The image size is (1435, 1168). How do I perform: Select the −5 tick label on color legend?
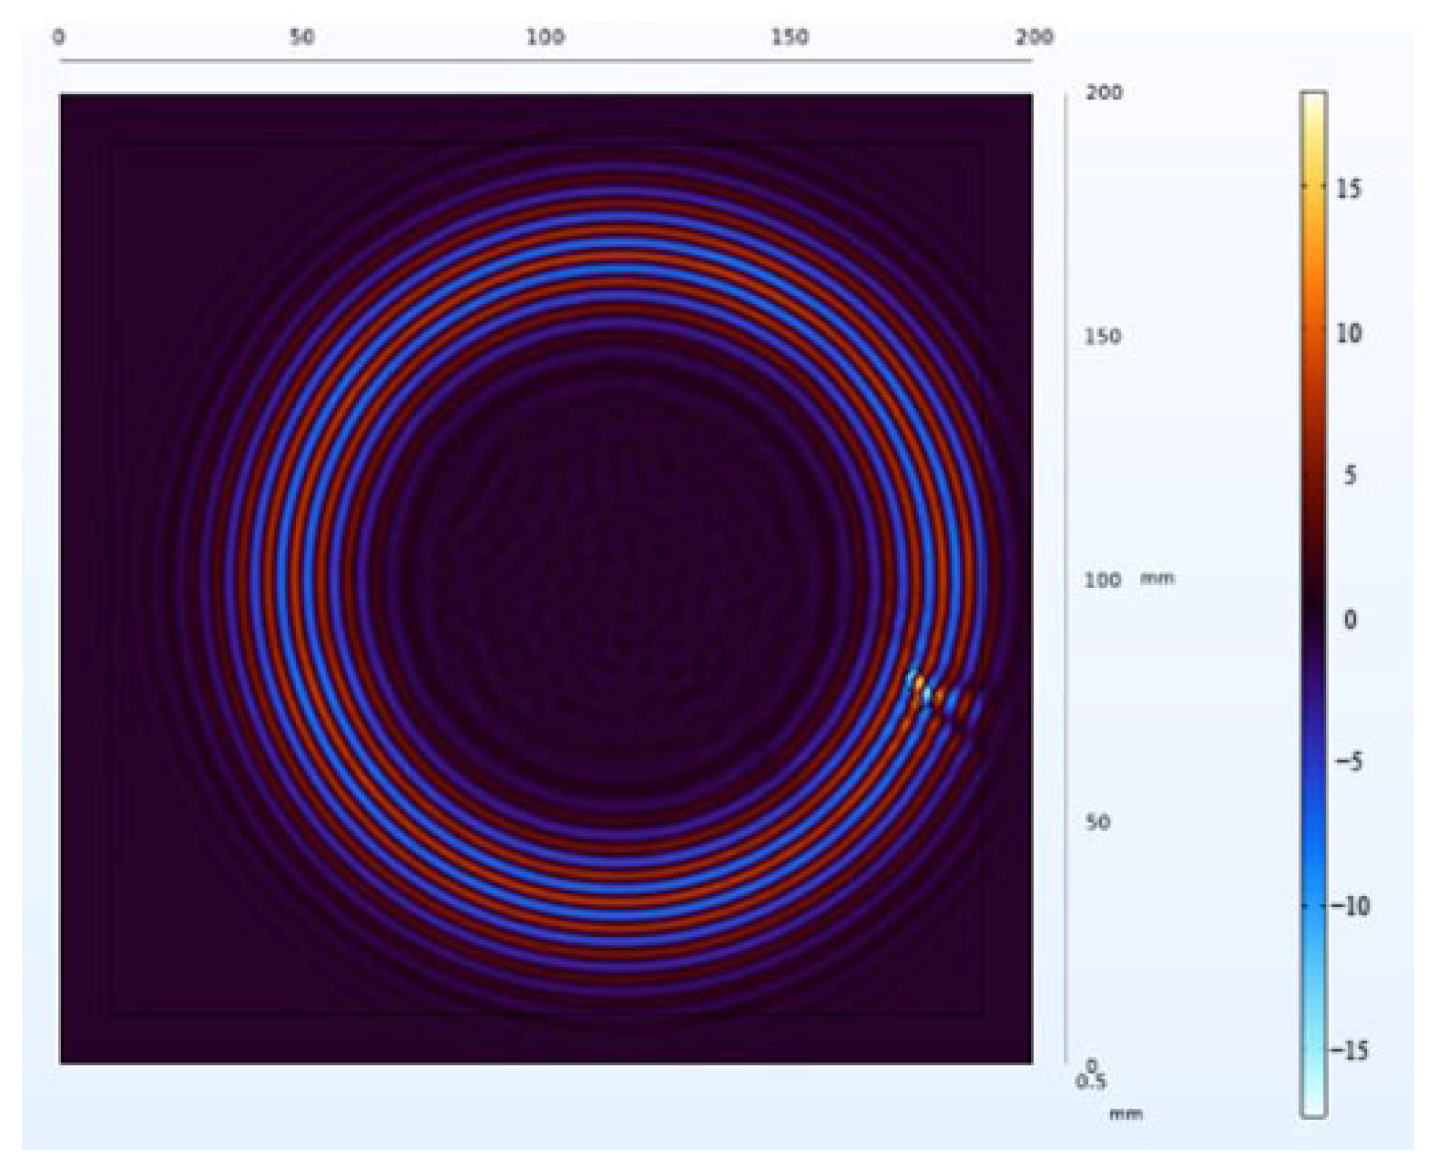[1348, 762]
